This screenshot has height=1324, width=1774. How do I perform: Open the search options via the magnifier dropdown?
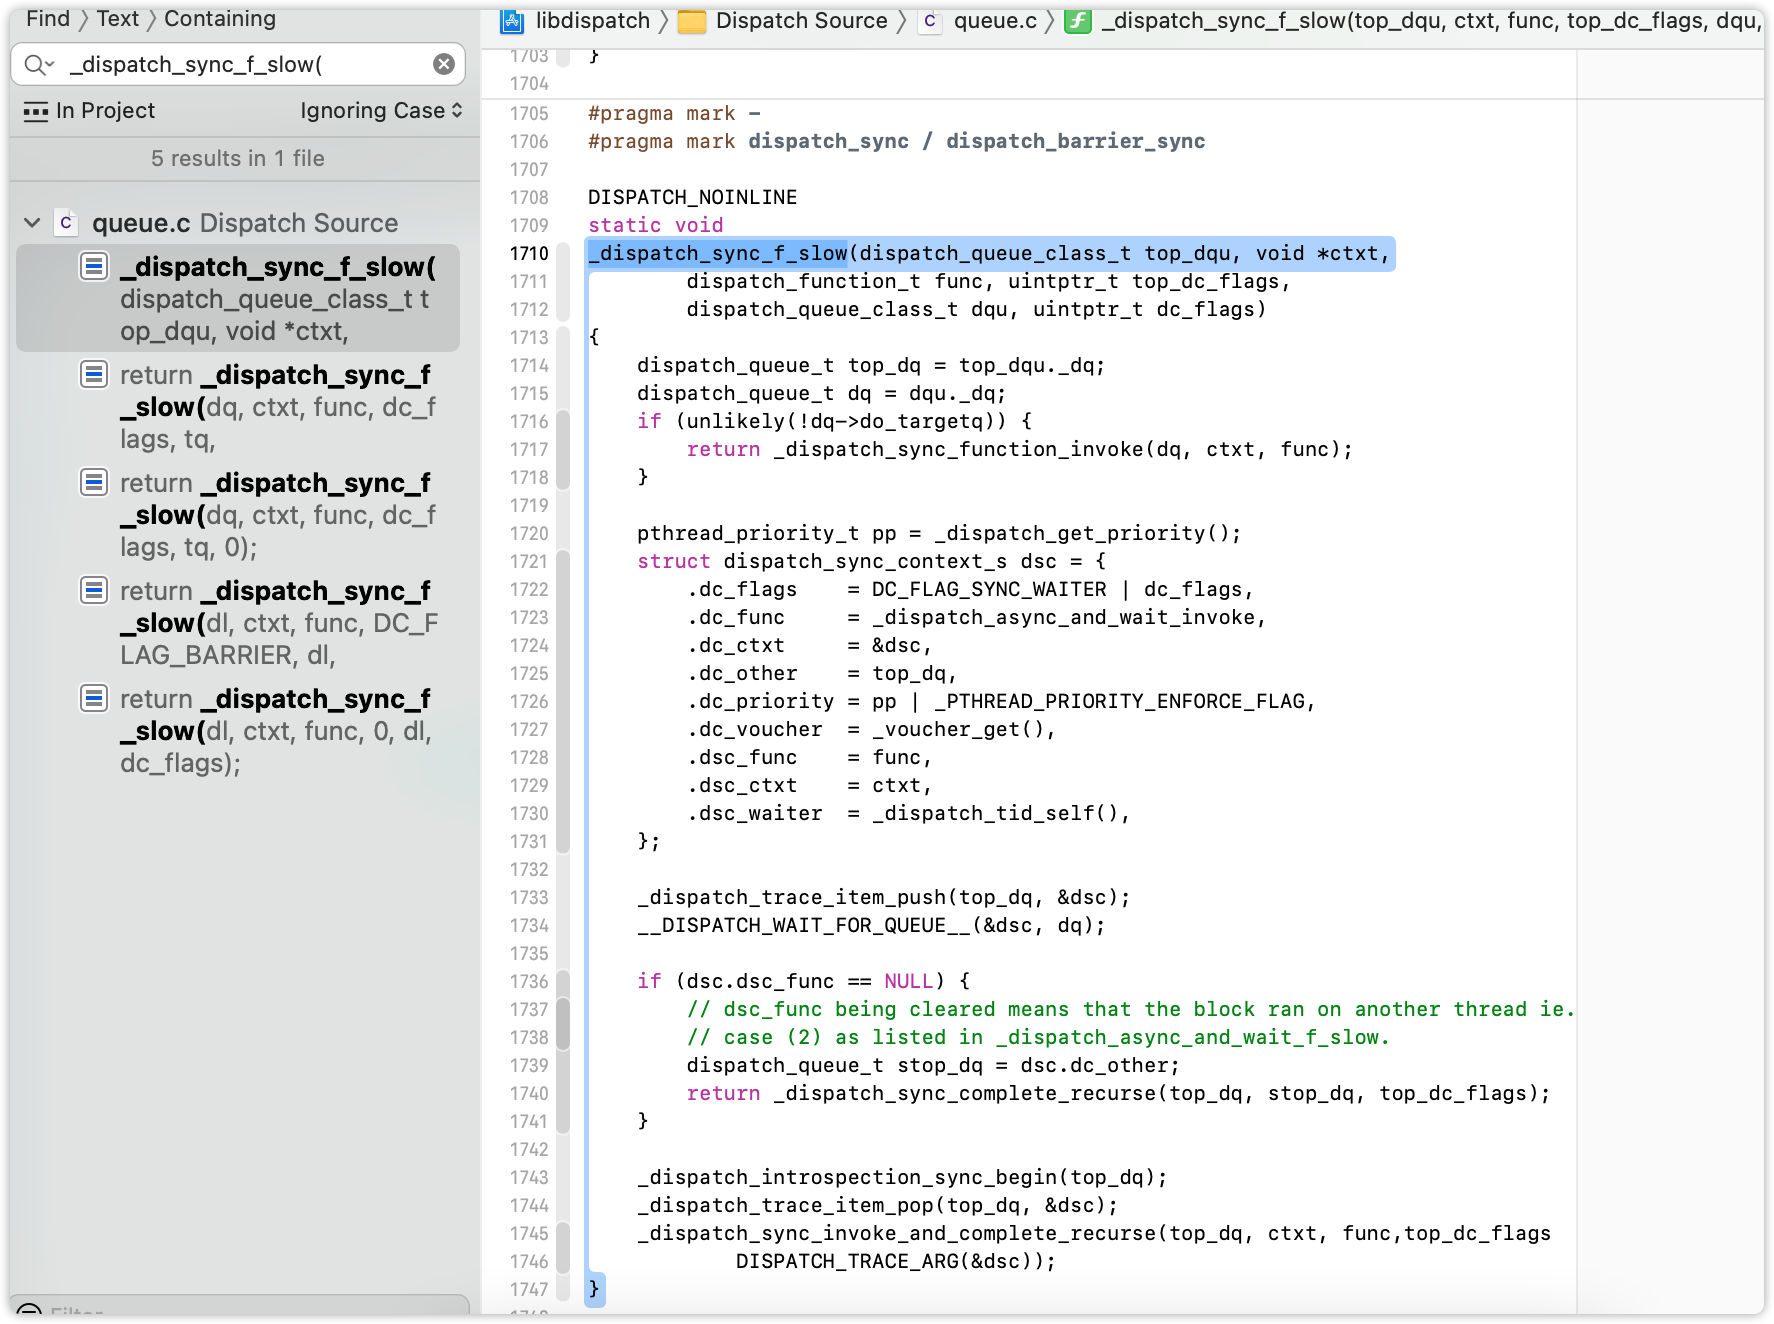38,64
